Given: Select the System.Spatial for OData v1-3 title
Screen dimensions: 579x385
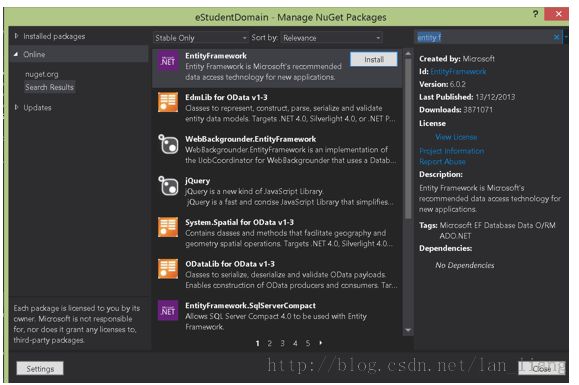Looking at the screenshot, I should pos(240,222).
